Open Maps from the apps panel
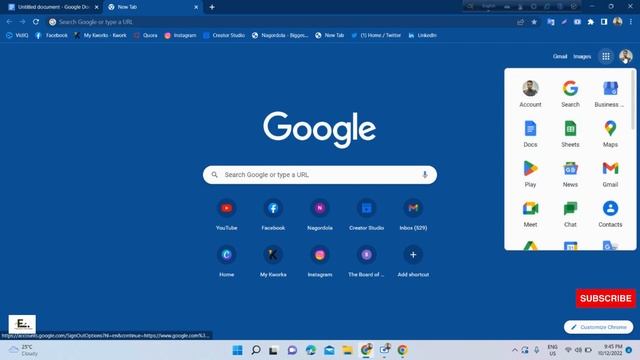 click(x=610, y=134)
